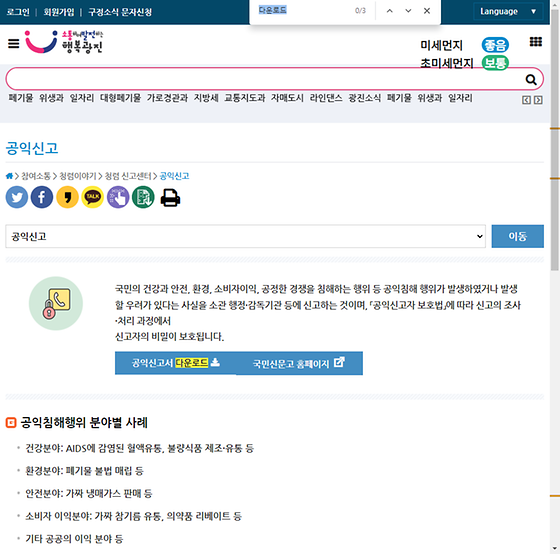Select the 교통지도과 keyword
Screen dimensions: 560x554
pos(245,98)
